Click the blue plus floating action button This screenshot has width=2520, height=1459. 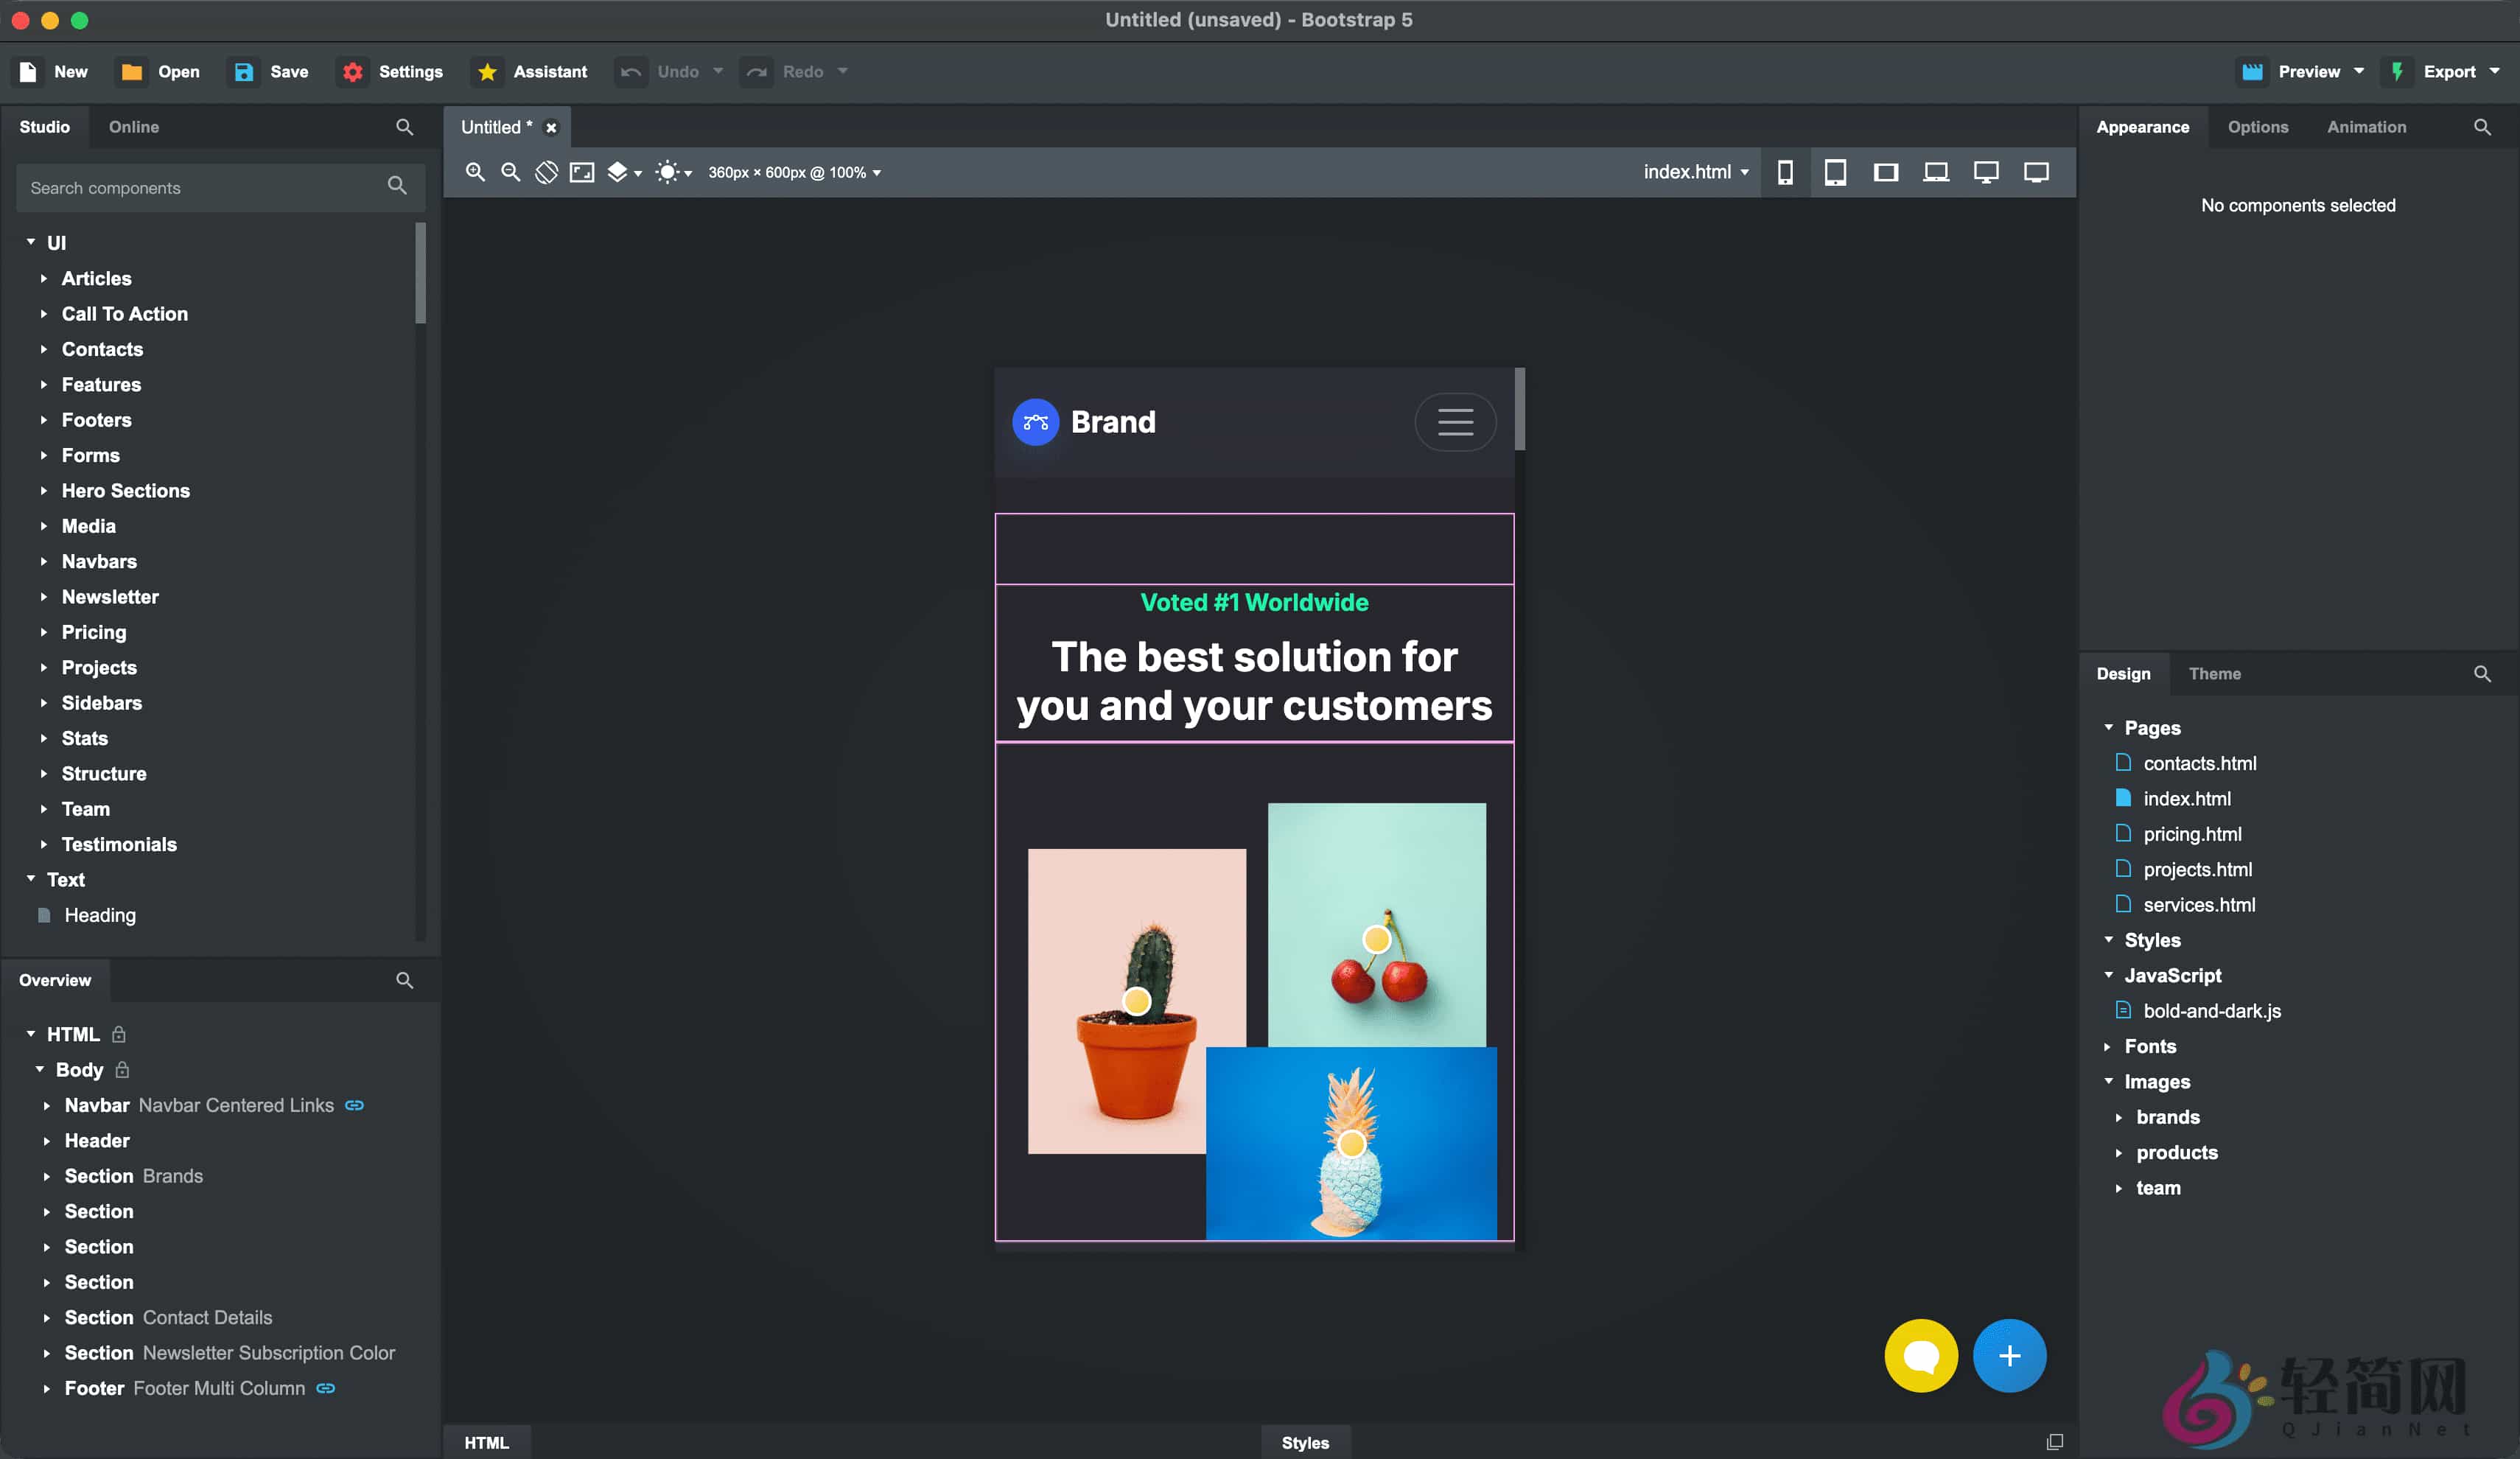click(2010, 1356)
